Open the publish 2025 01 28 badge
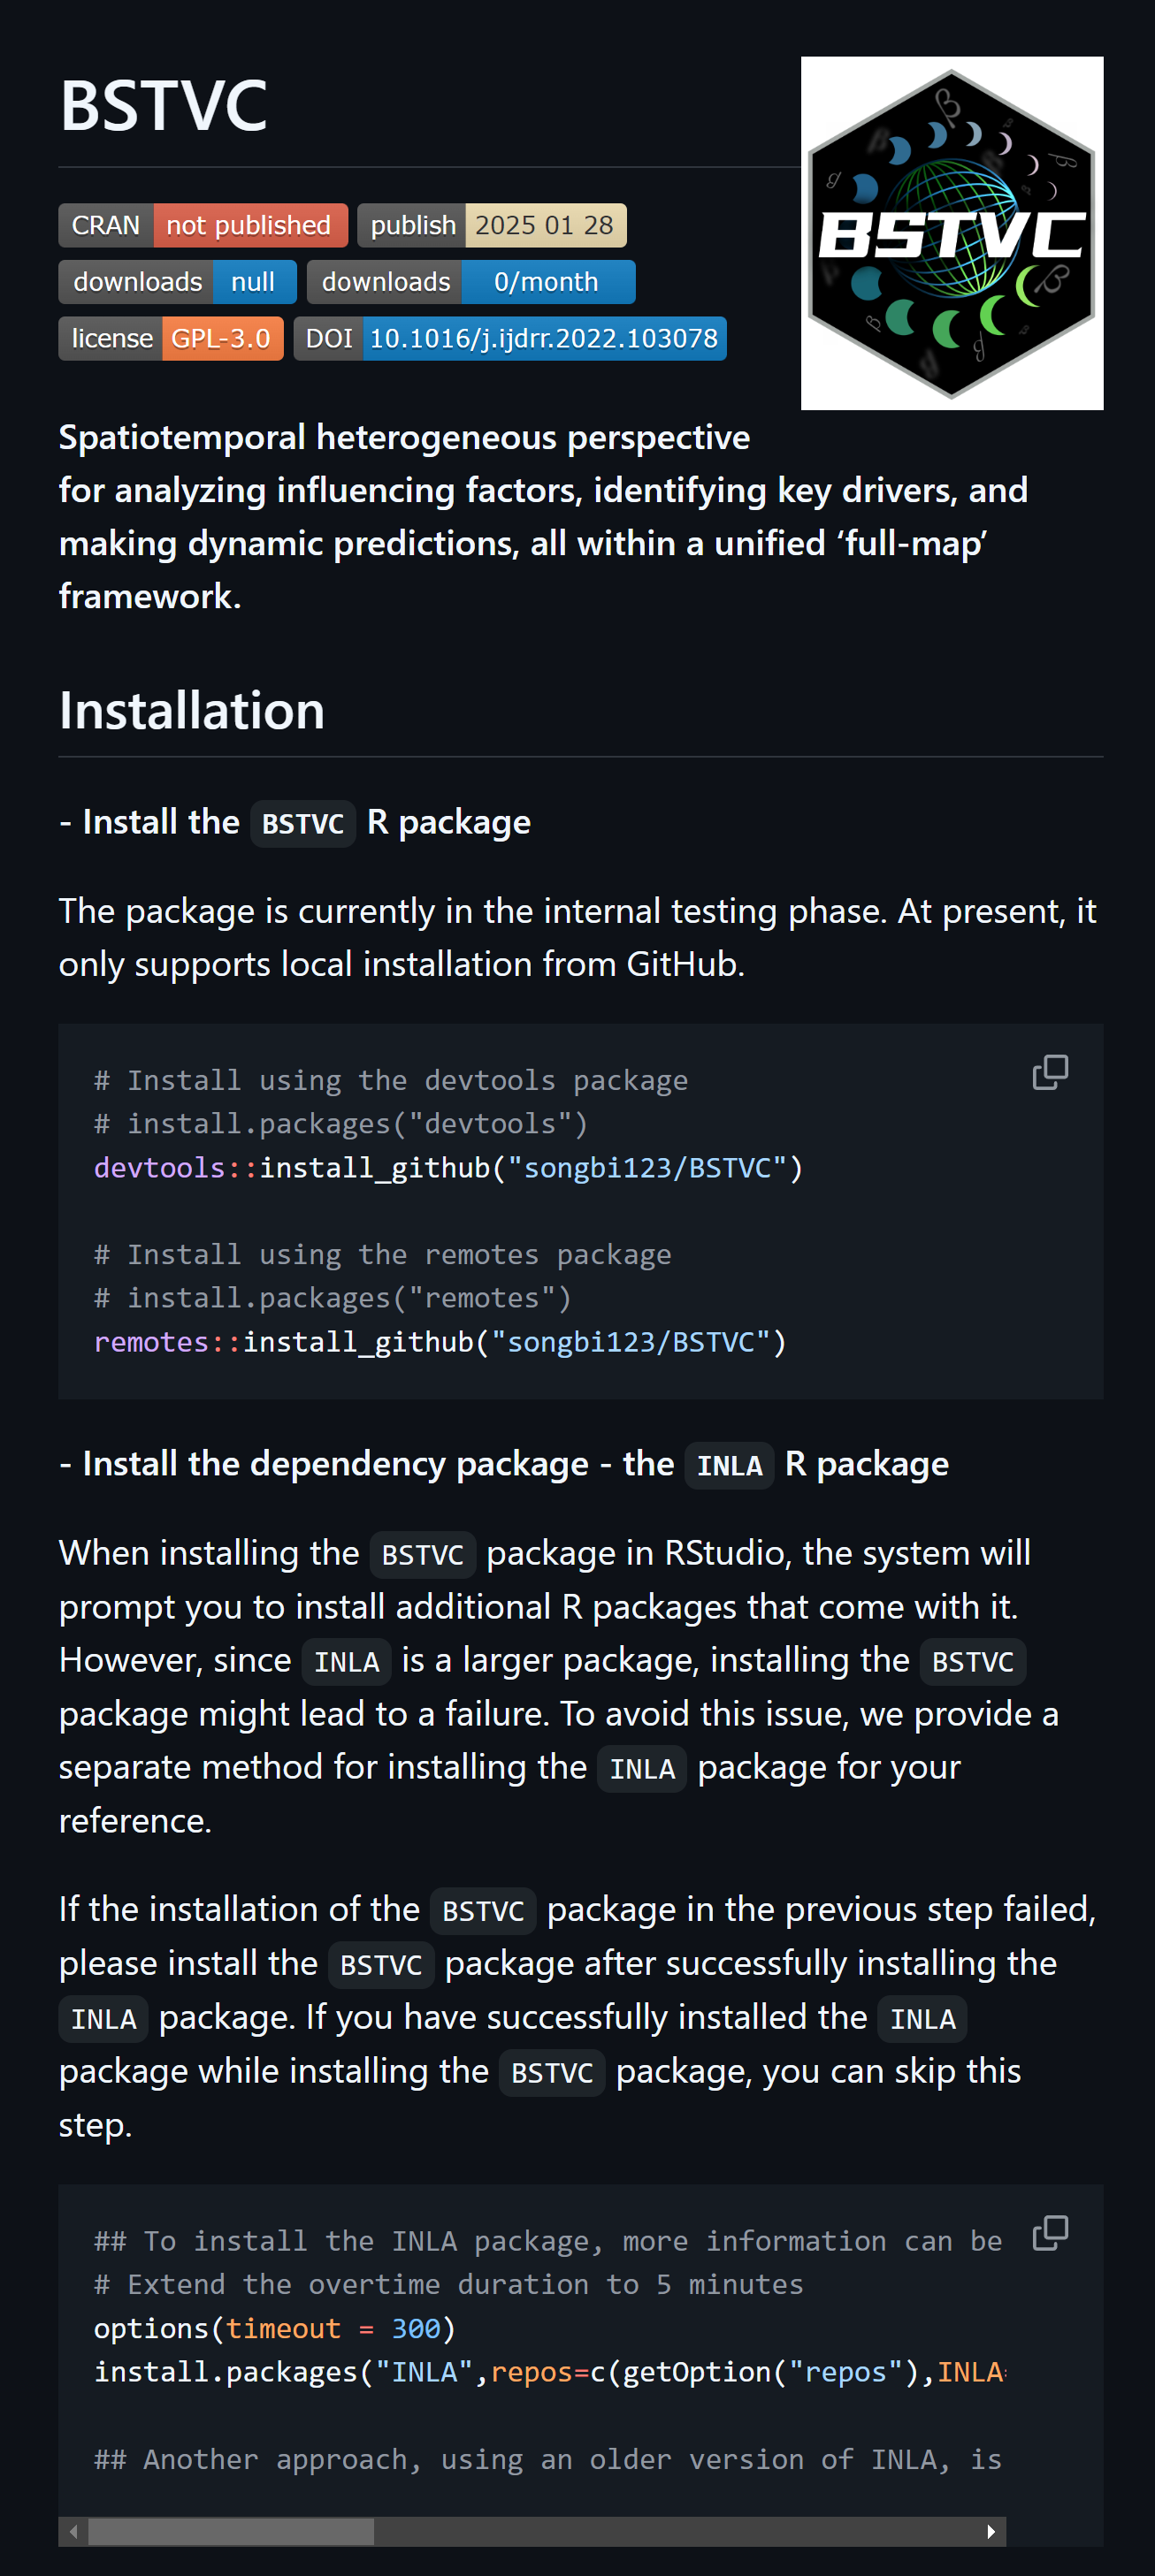 pos(491,225)
